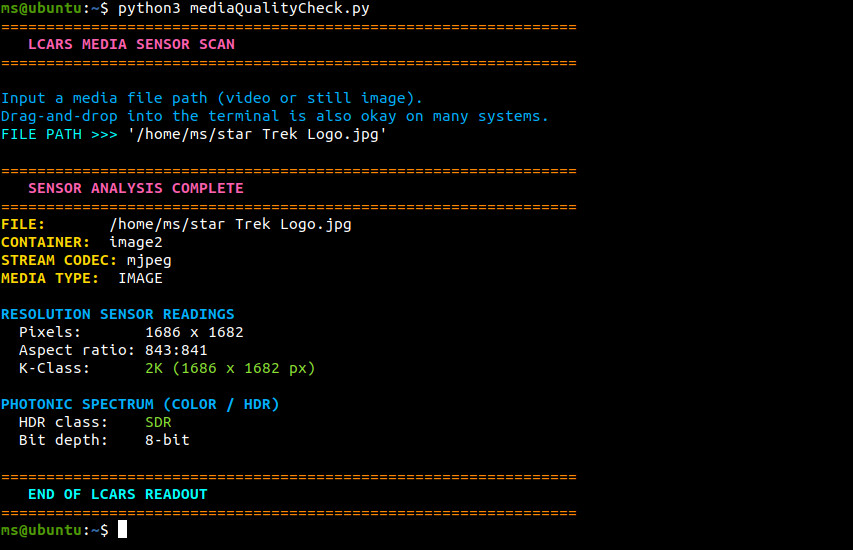Click the FILE PATH >>> prompt label

coord(59,134)
